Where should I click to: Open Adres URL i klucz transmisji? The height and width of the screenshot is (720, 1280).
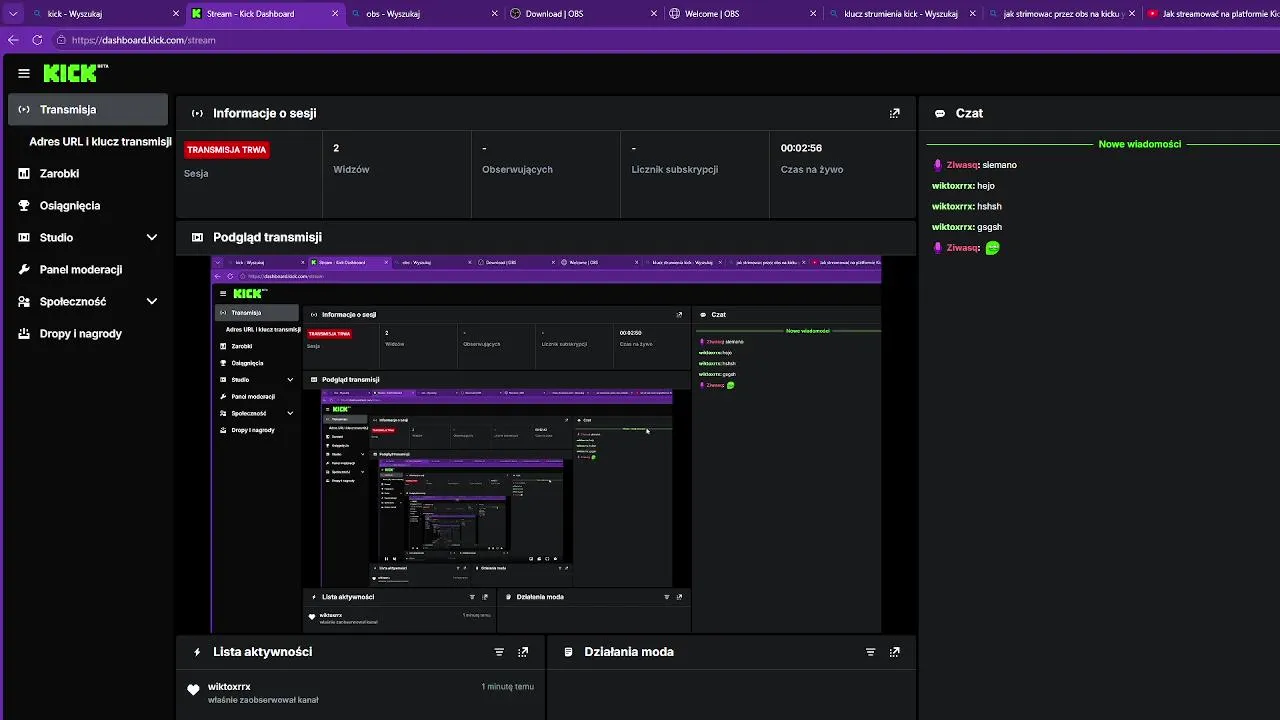[100, 141]
